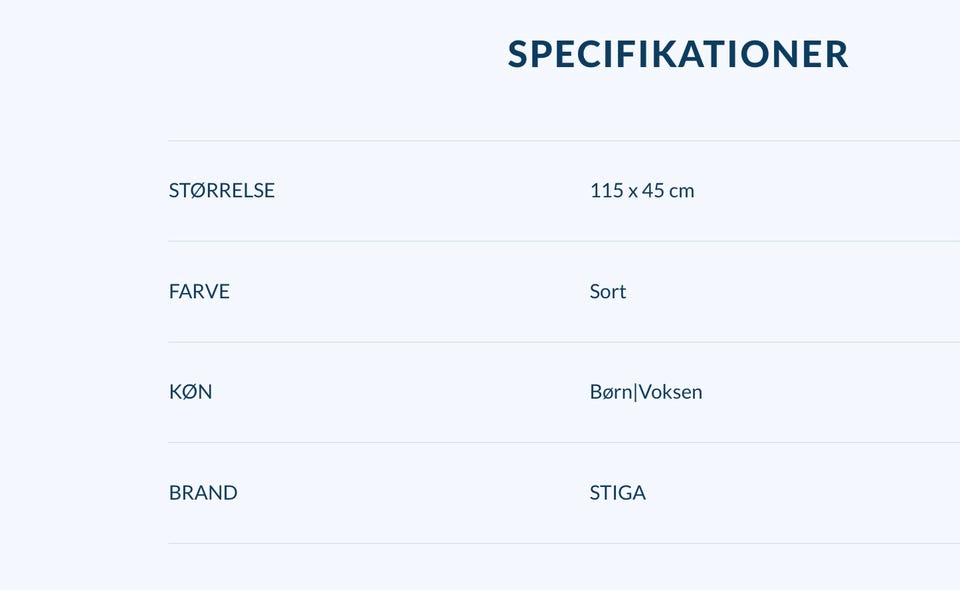The height and width of the screenshot is (590, 960).
Task: Click the brand value STIGA
Action: [617, 493]
